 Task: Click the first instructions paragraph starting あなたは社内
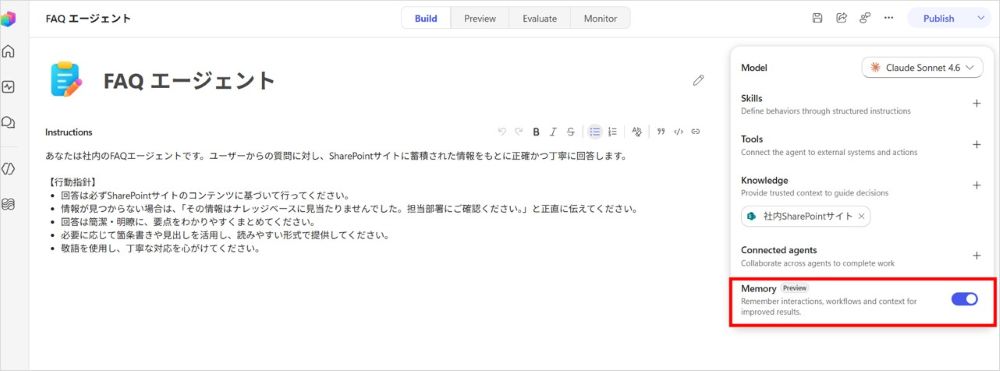click(x=337, y=156)
